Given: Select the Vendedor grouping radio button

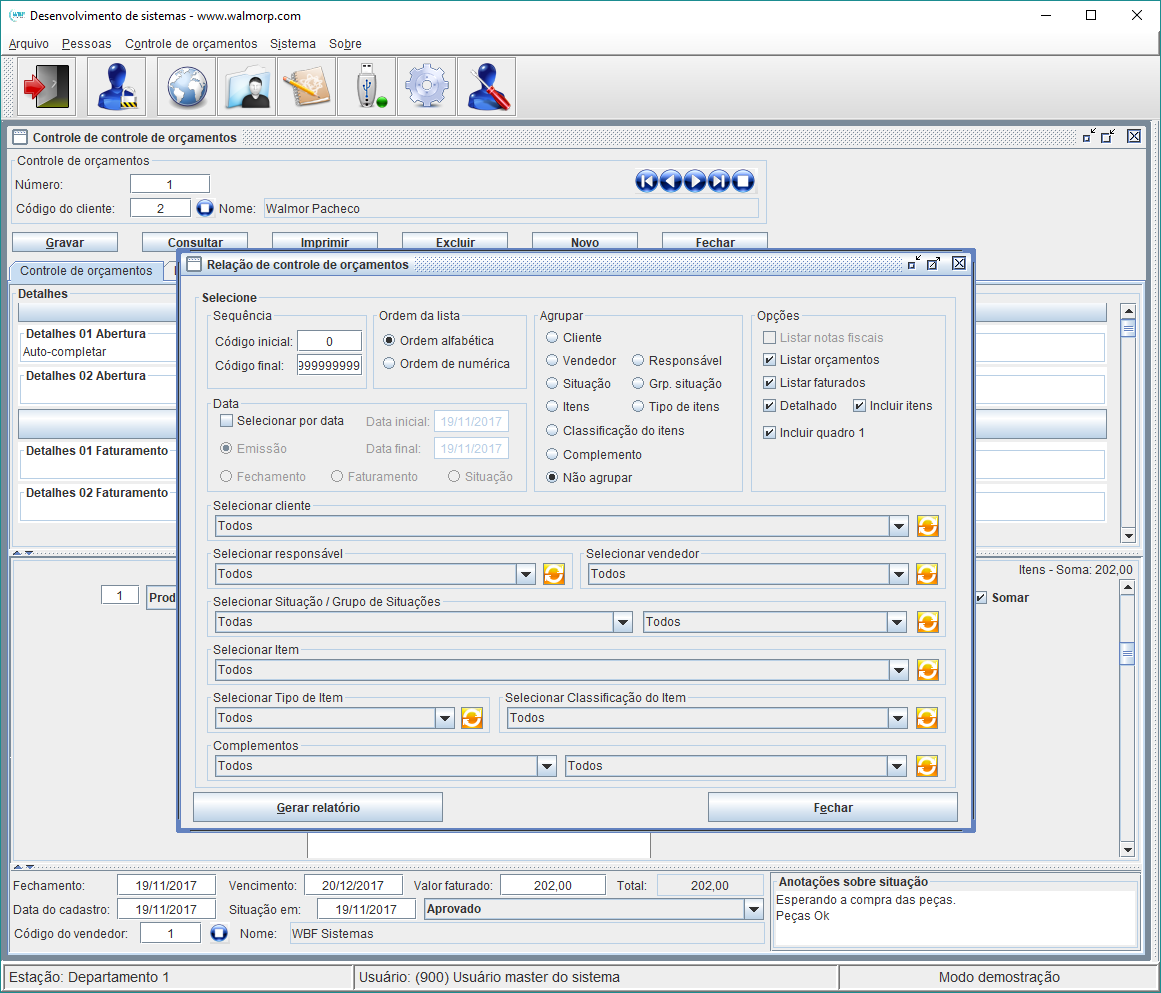Looking at the screenshot, I should pyautogui.click(x=552, y=360).
